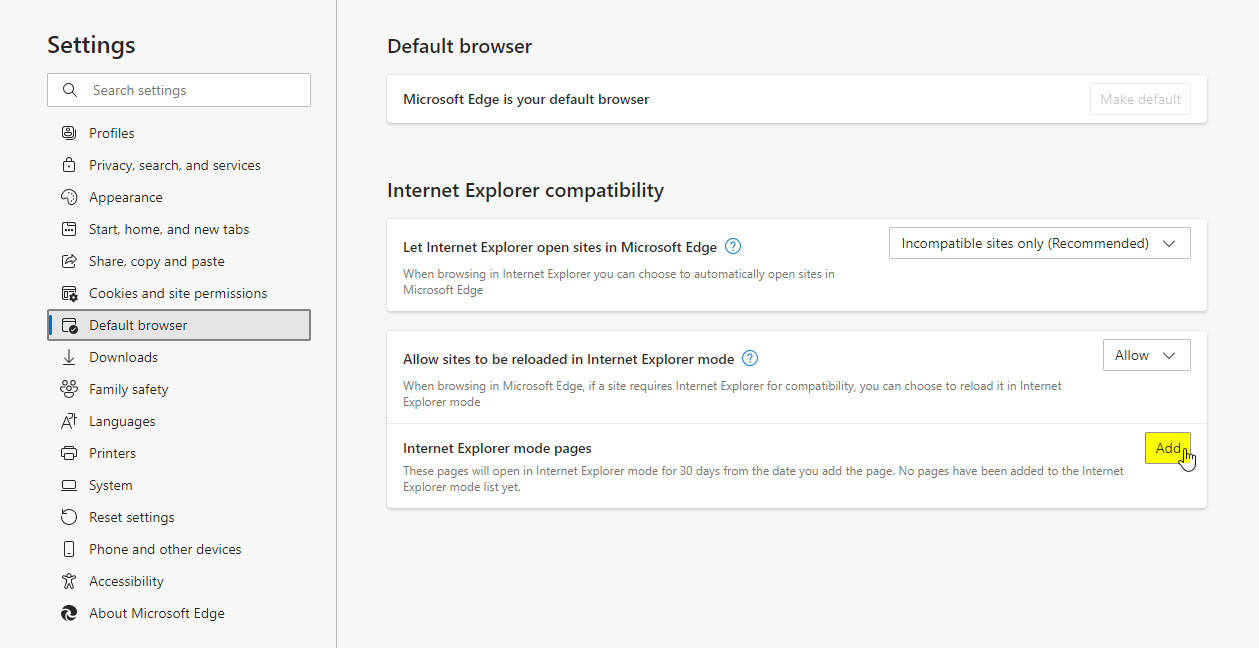
Task: Click the Internet Explorer compatibility heading
Action: [x=525, y=190]
